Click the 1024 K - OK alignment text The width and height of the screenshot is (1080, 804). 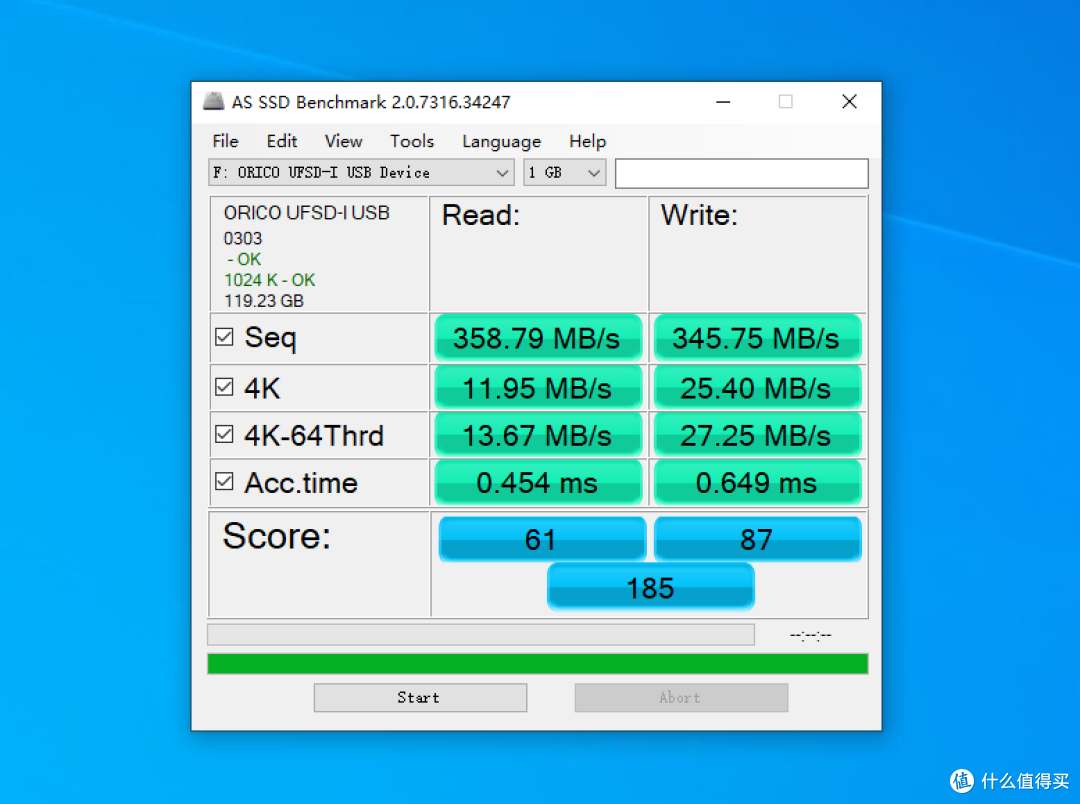tap(269, 280)
